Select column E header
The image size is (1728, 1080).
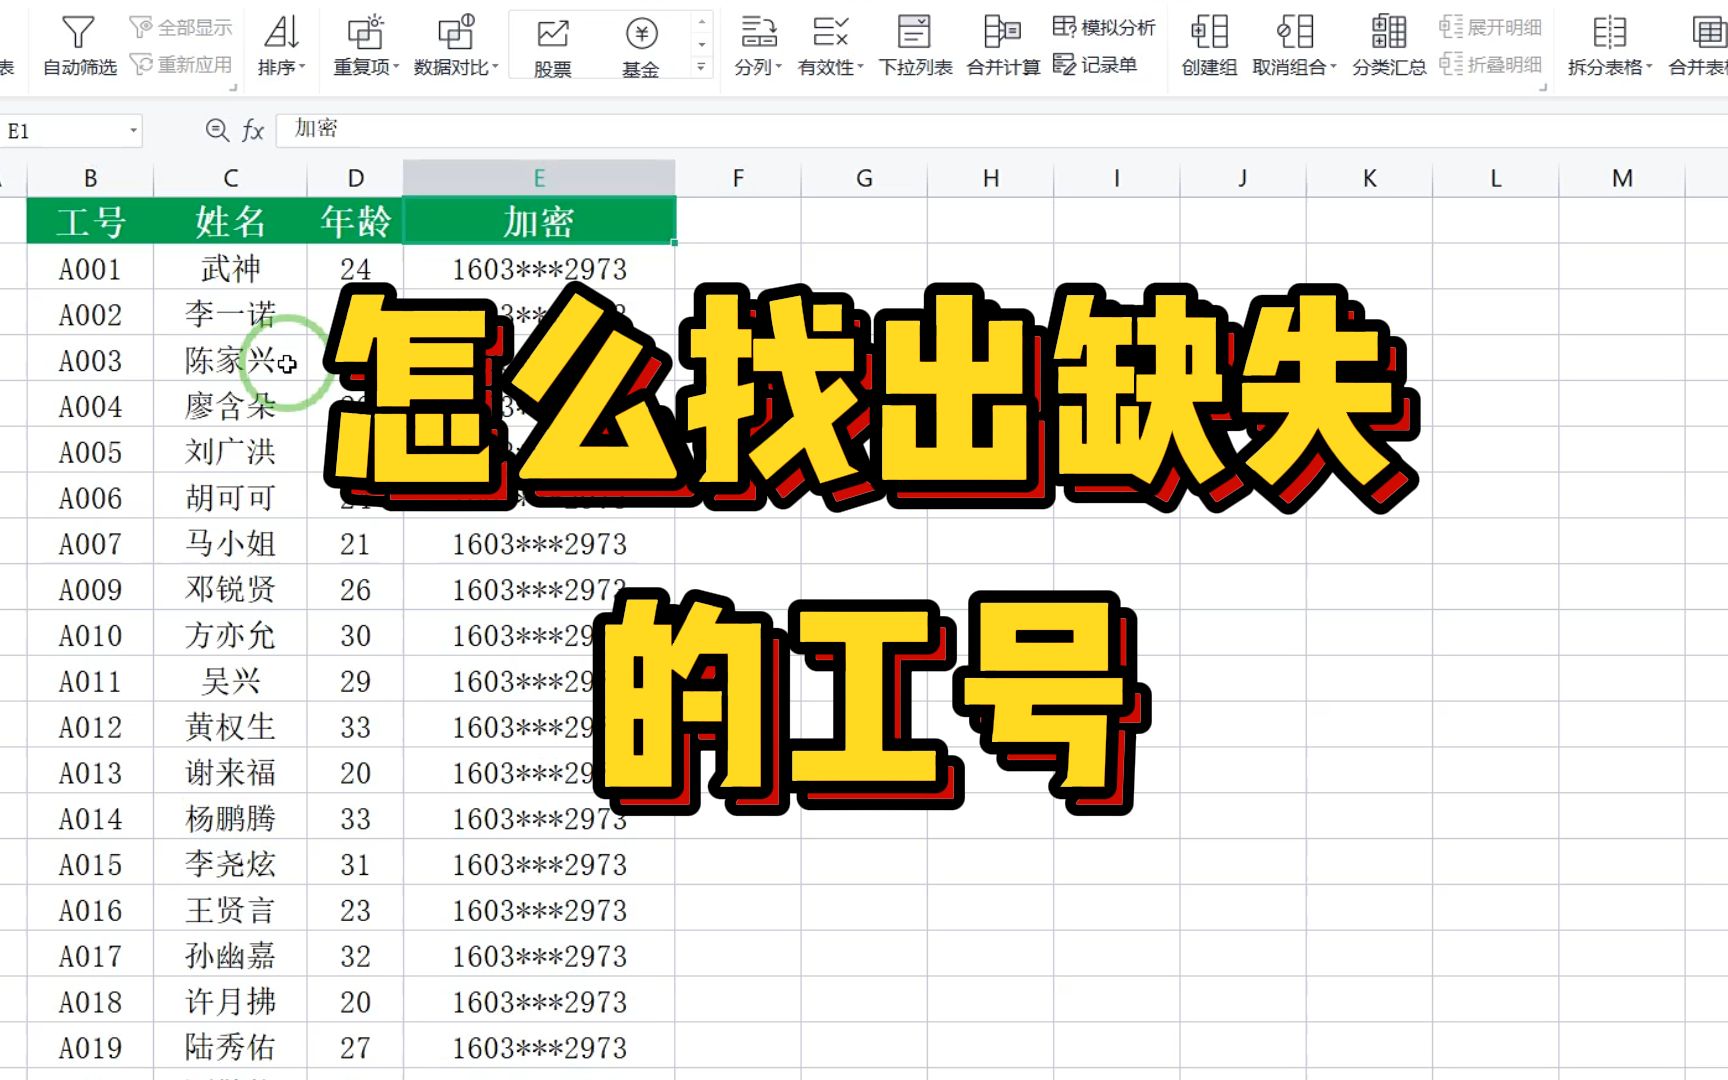pyautogui.click(x=539, y=178)
